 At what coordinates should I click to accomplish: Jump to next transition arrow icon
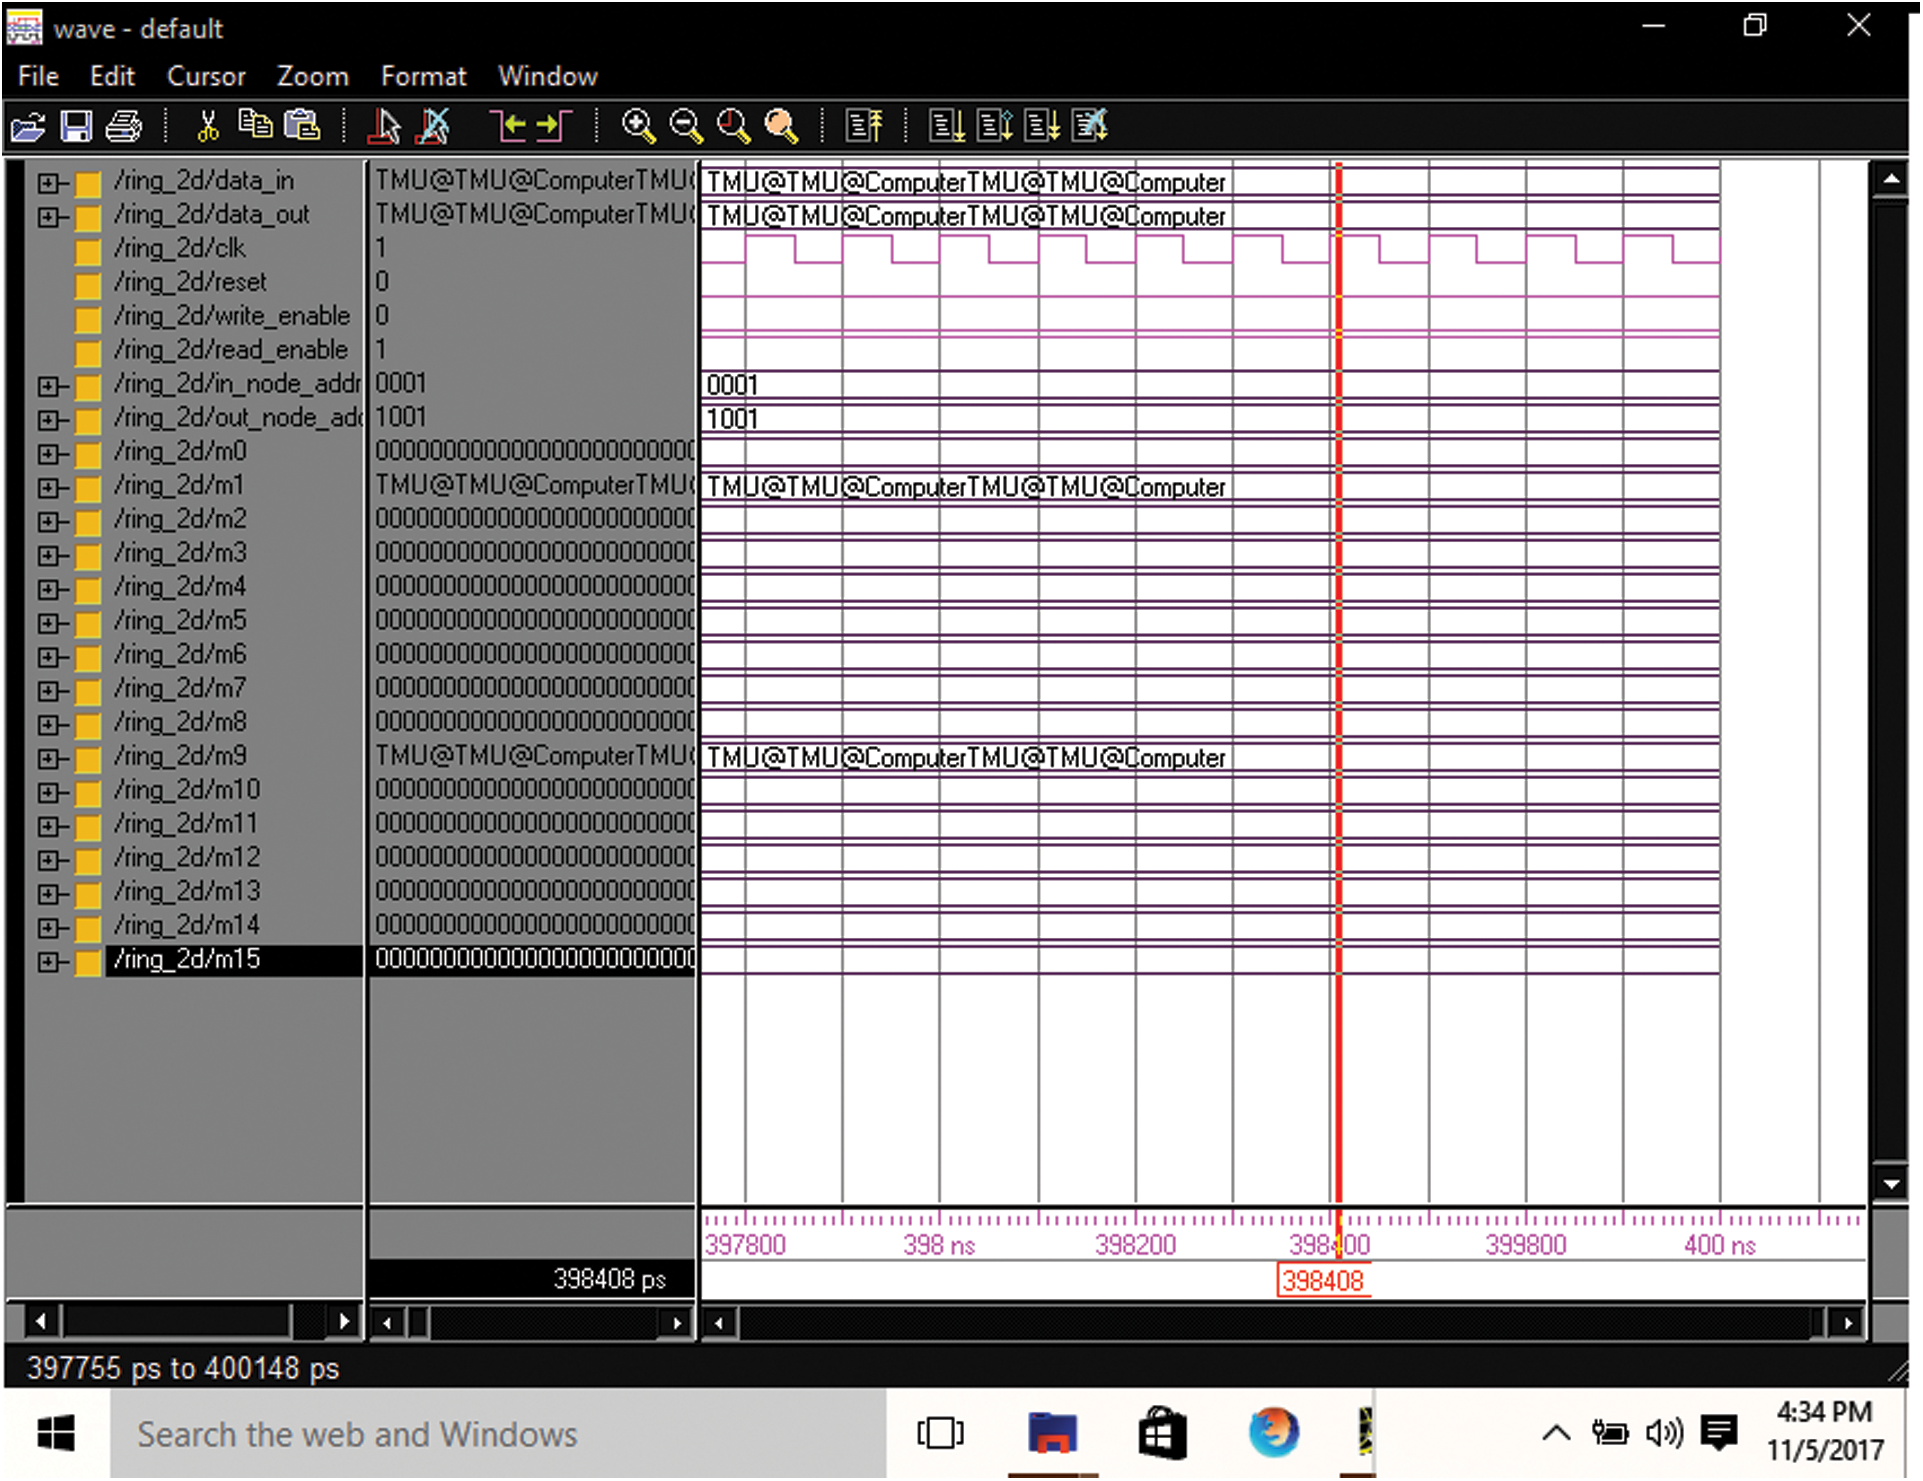coord(553,126)
